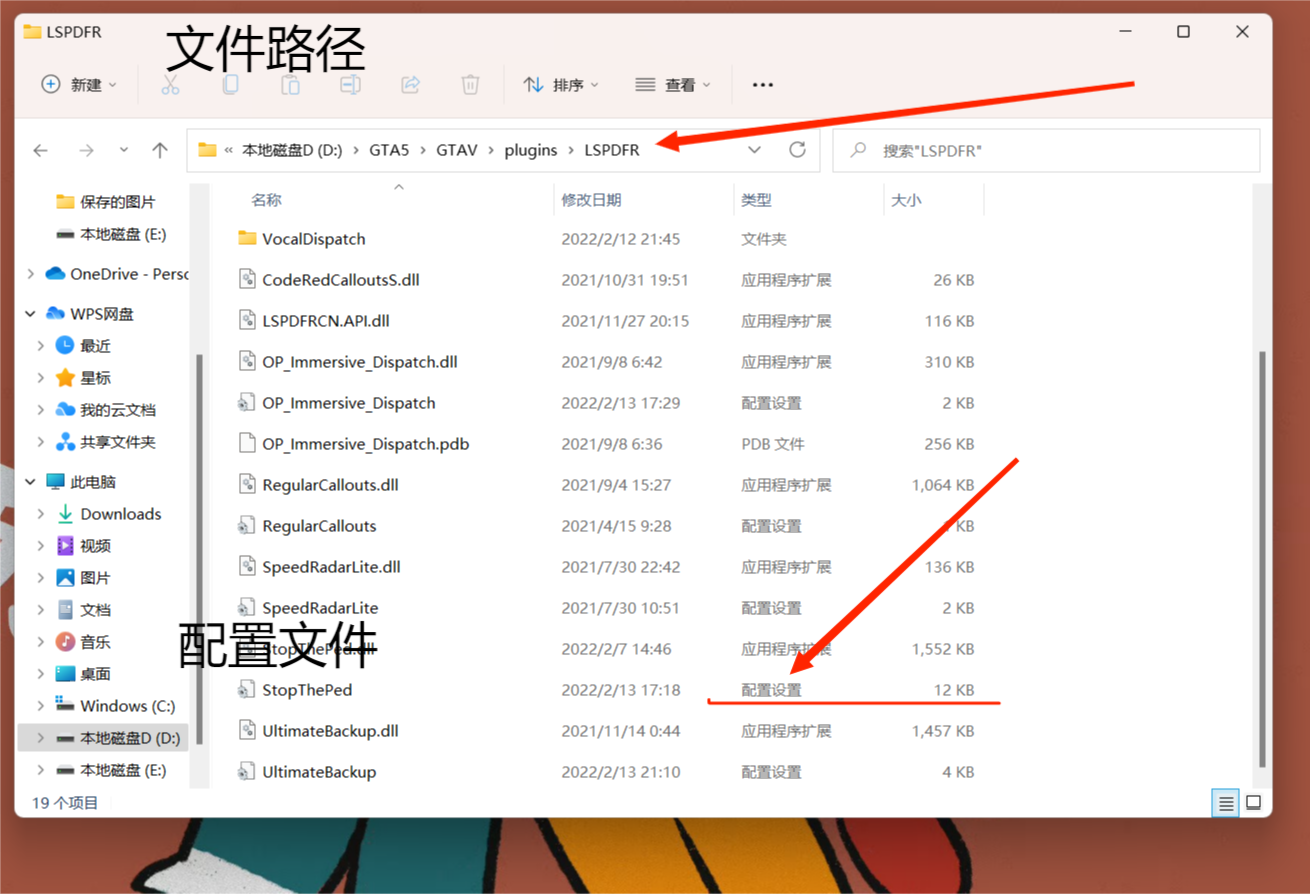Click OneDrive cloud icon in sidebar
Image resolution: width=1311 pixels, height=894 pixels.
pyautogui.click(x=55, y=274)
